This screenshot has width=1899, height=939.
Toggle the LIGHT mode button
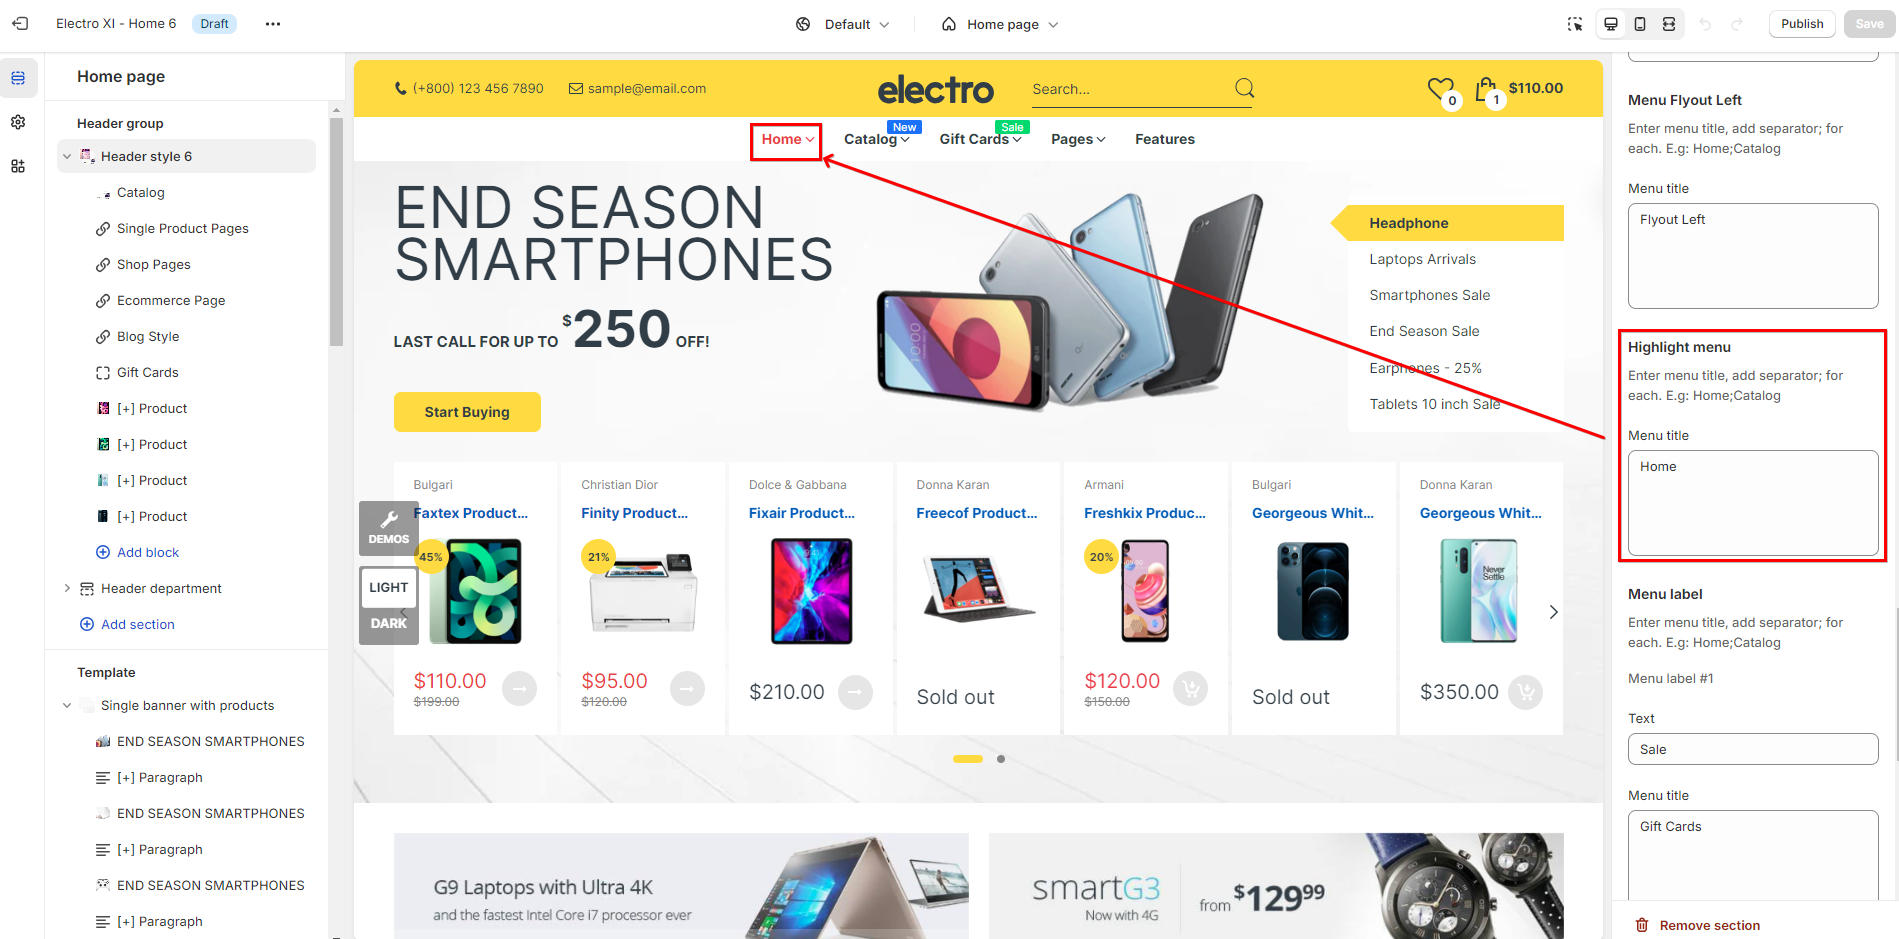click(x=389, y=587)
